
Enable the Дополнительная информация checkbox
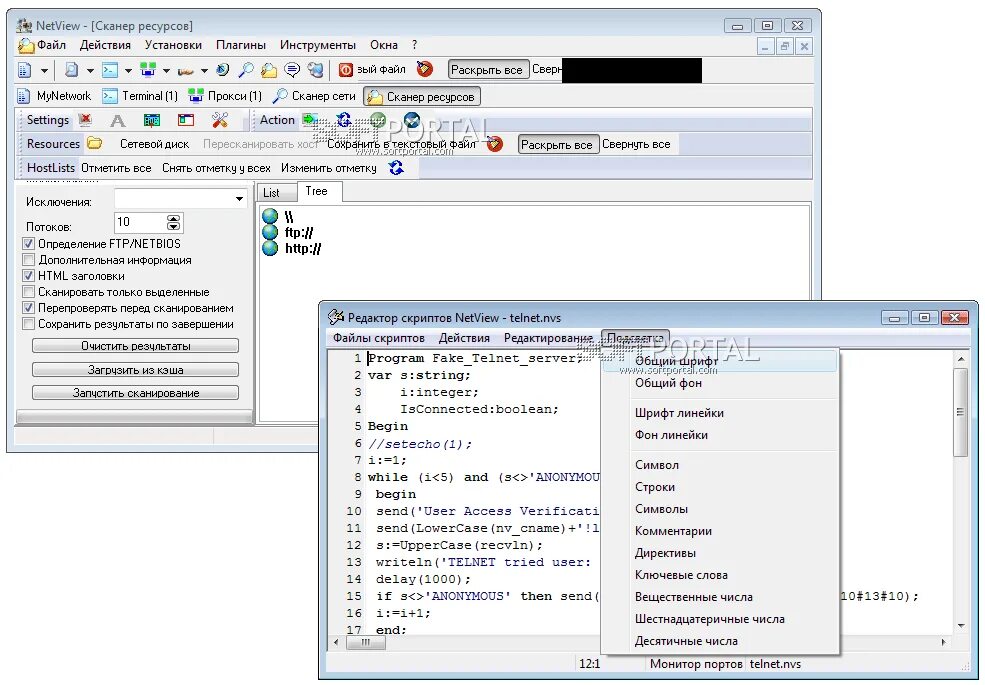pyautogui.click(x=28, y=260)
